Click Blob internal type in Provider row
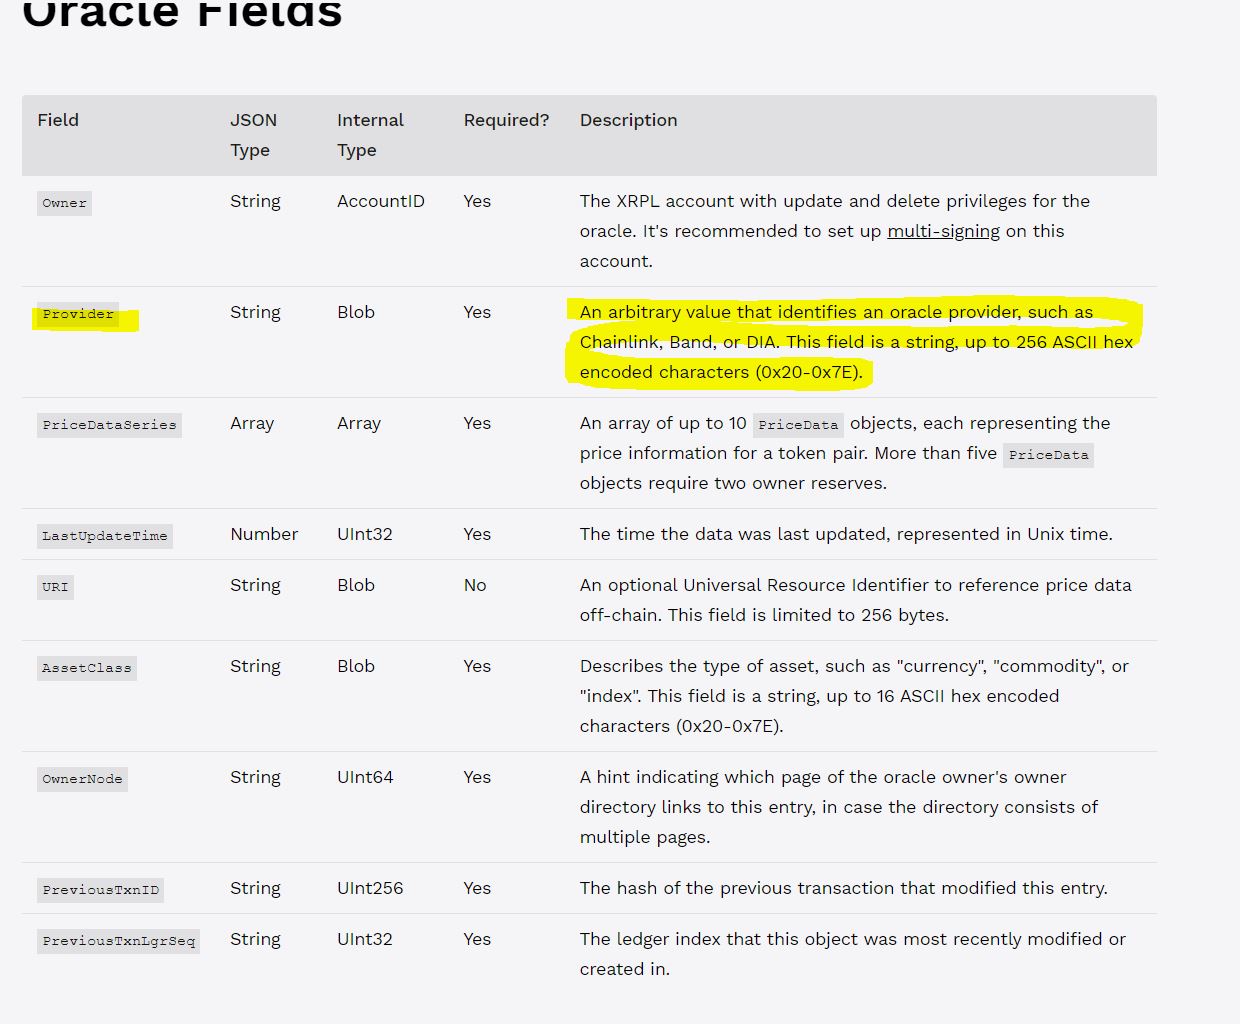 coord(356,312)
